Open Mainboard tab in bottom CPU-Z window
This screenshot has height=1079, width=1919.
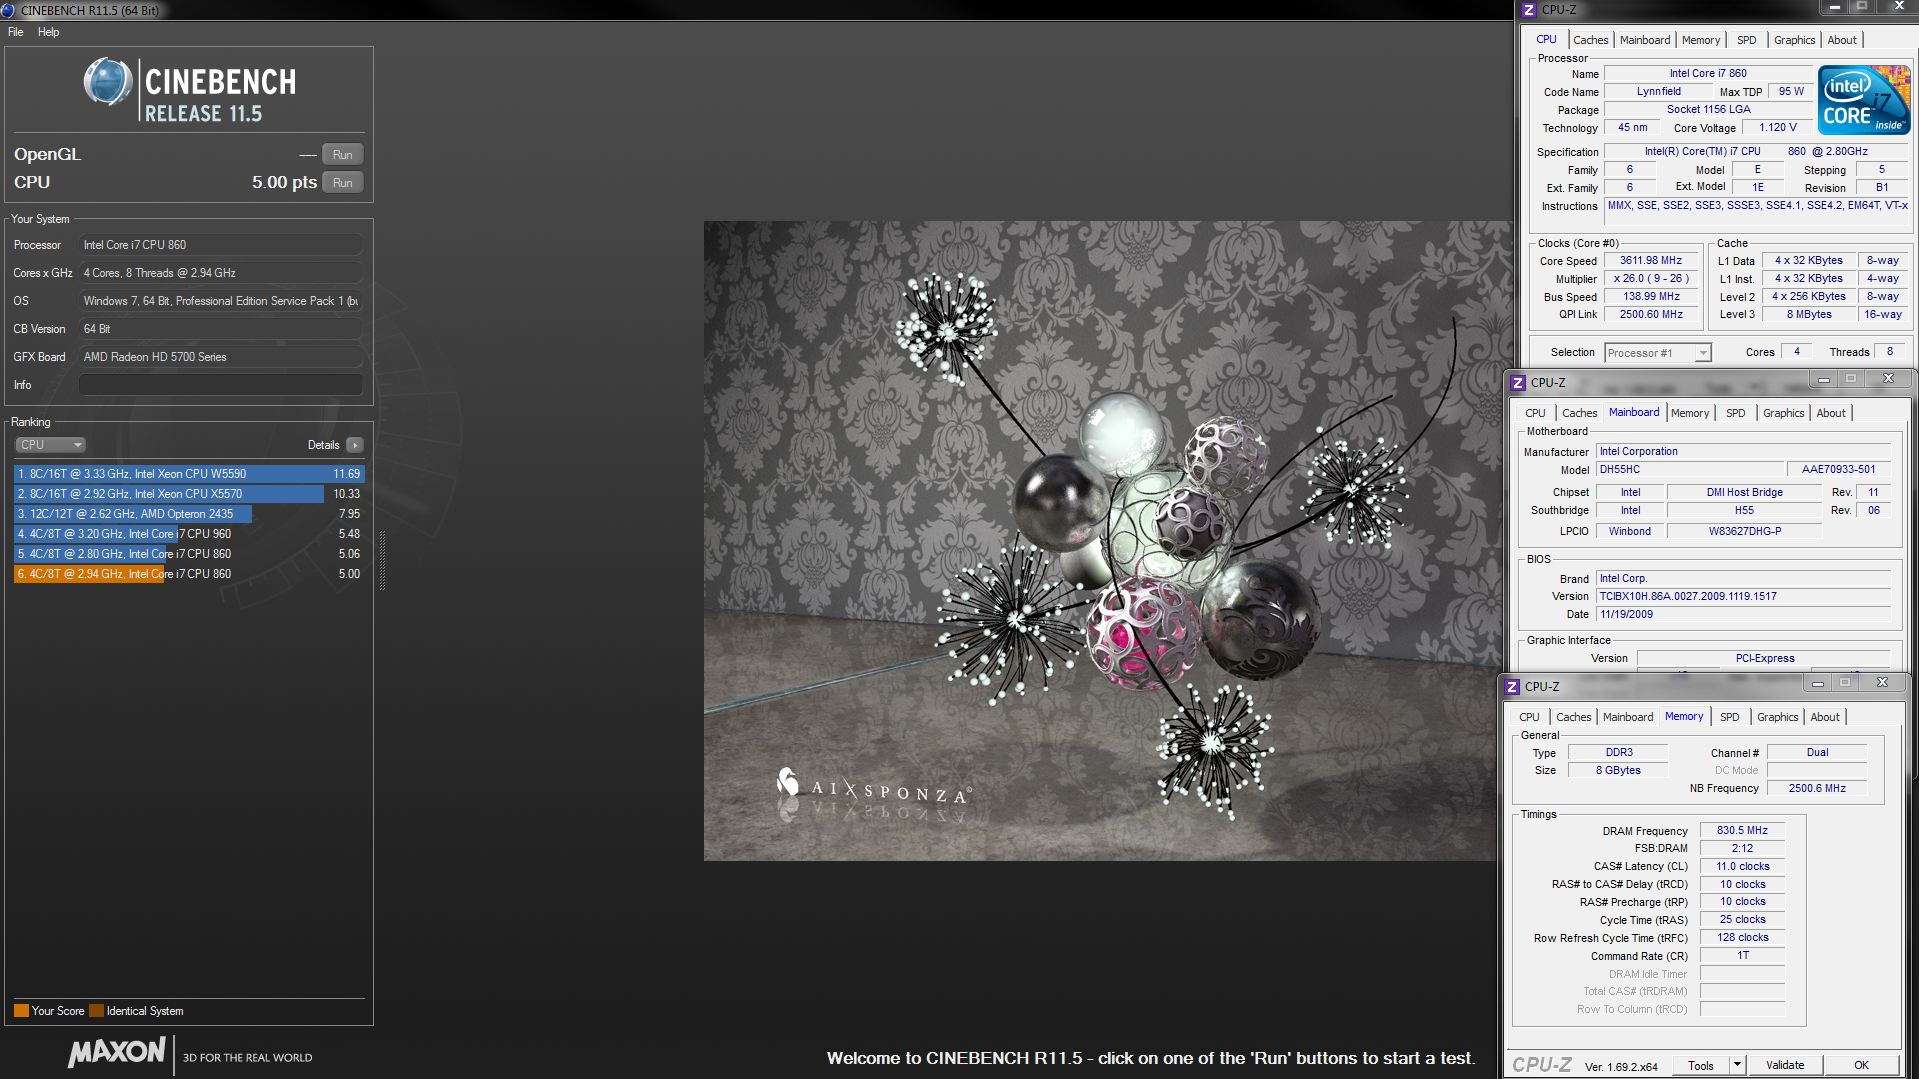coord(1628,717)
